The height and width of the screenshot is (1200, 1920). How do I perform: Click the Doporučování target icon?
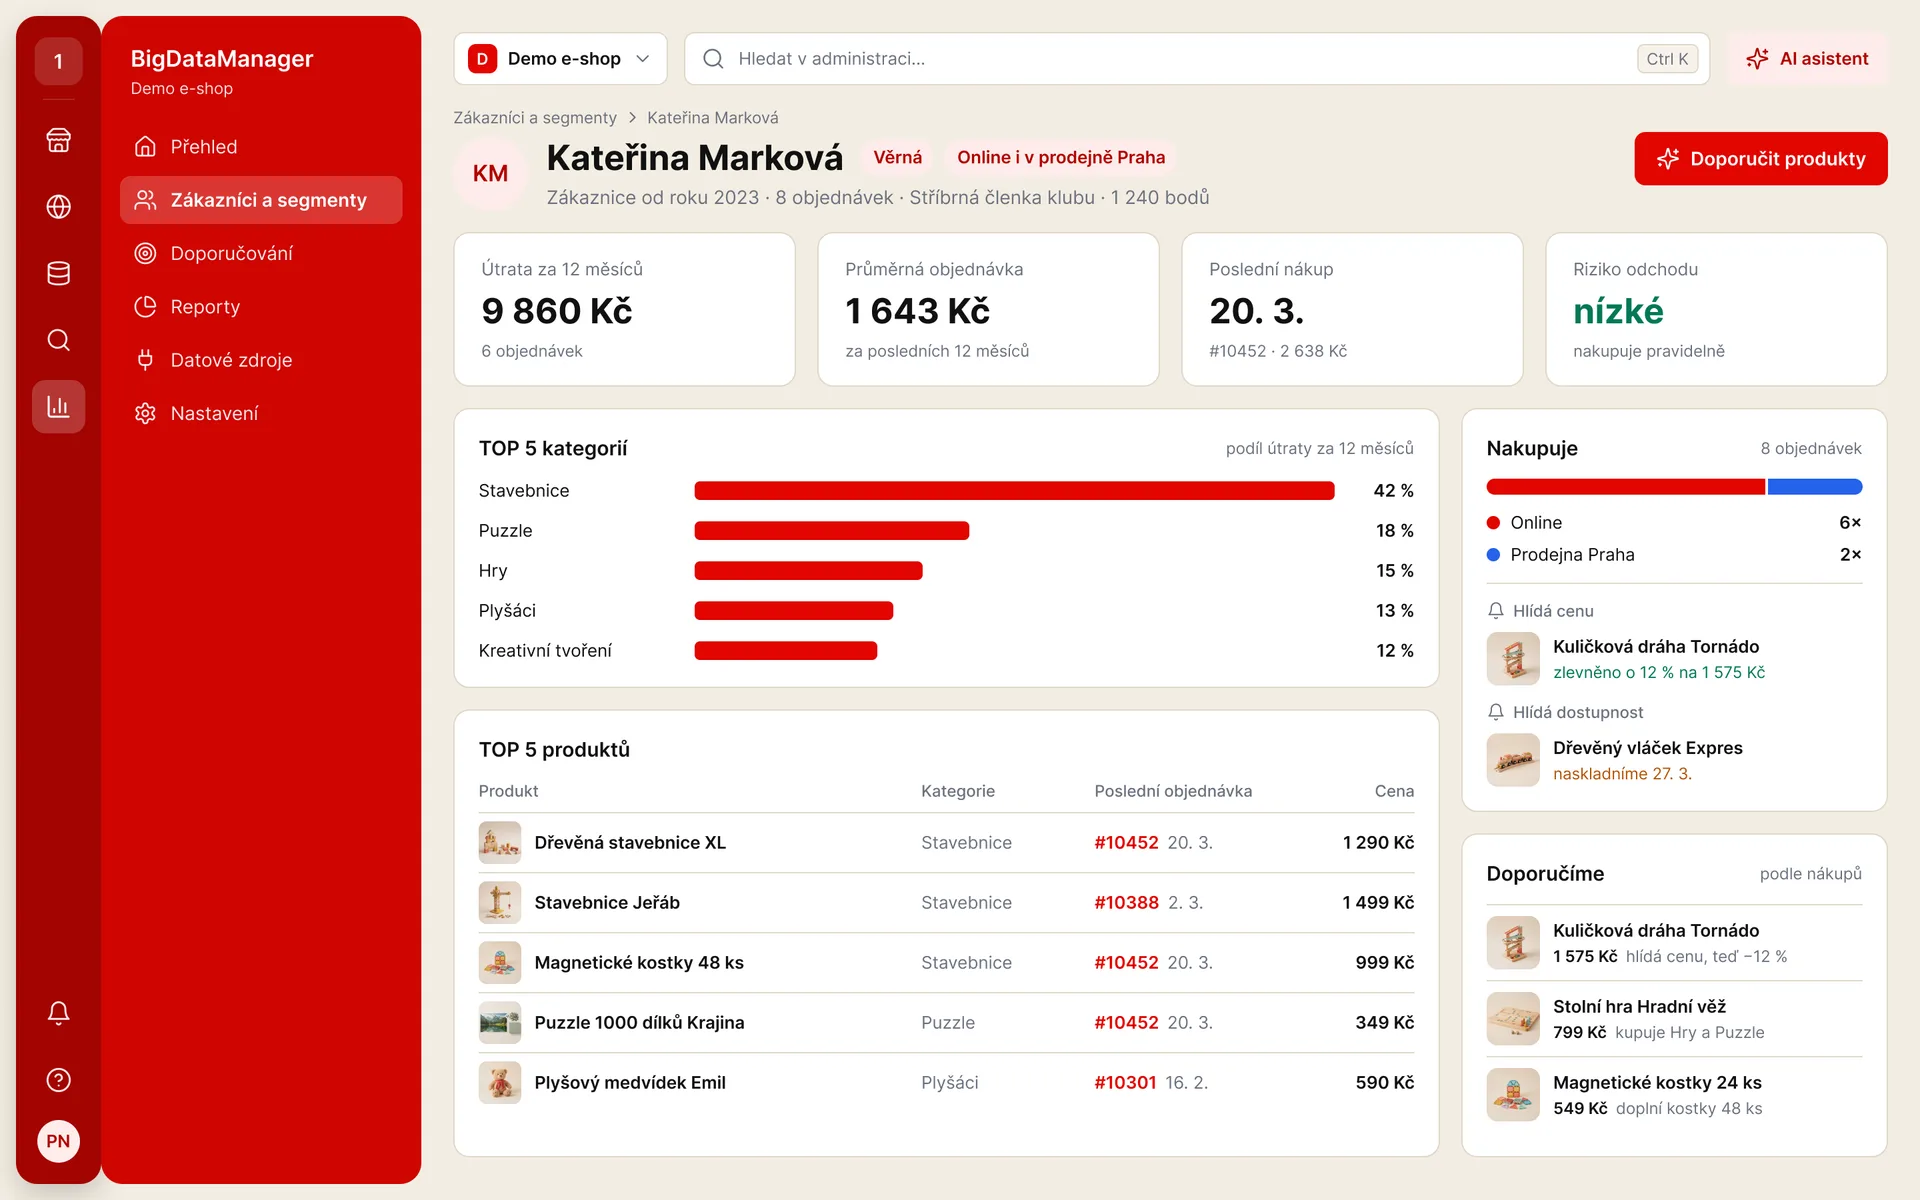pos(145,253)
